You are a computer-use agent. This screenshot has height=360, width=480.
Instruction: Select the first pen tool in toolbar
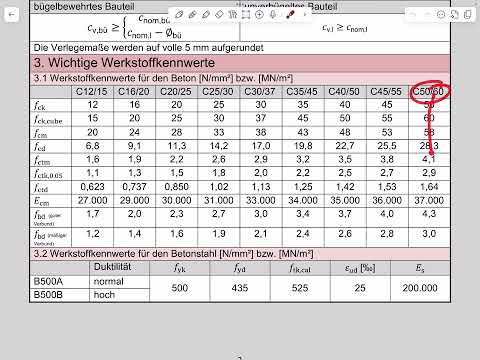pos(179,15)
